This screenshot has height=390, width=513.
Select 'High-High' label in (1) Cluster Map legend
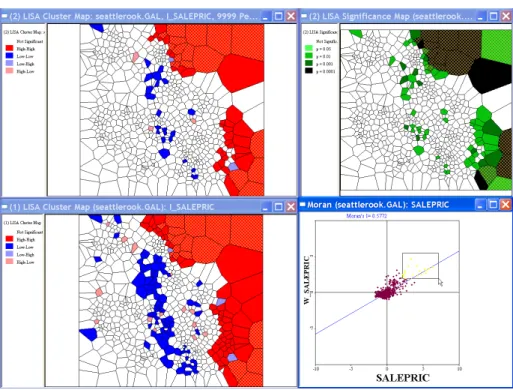26,240
